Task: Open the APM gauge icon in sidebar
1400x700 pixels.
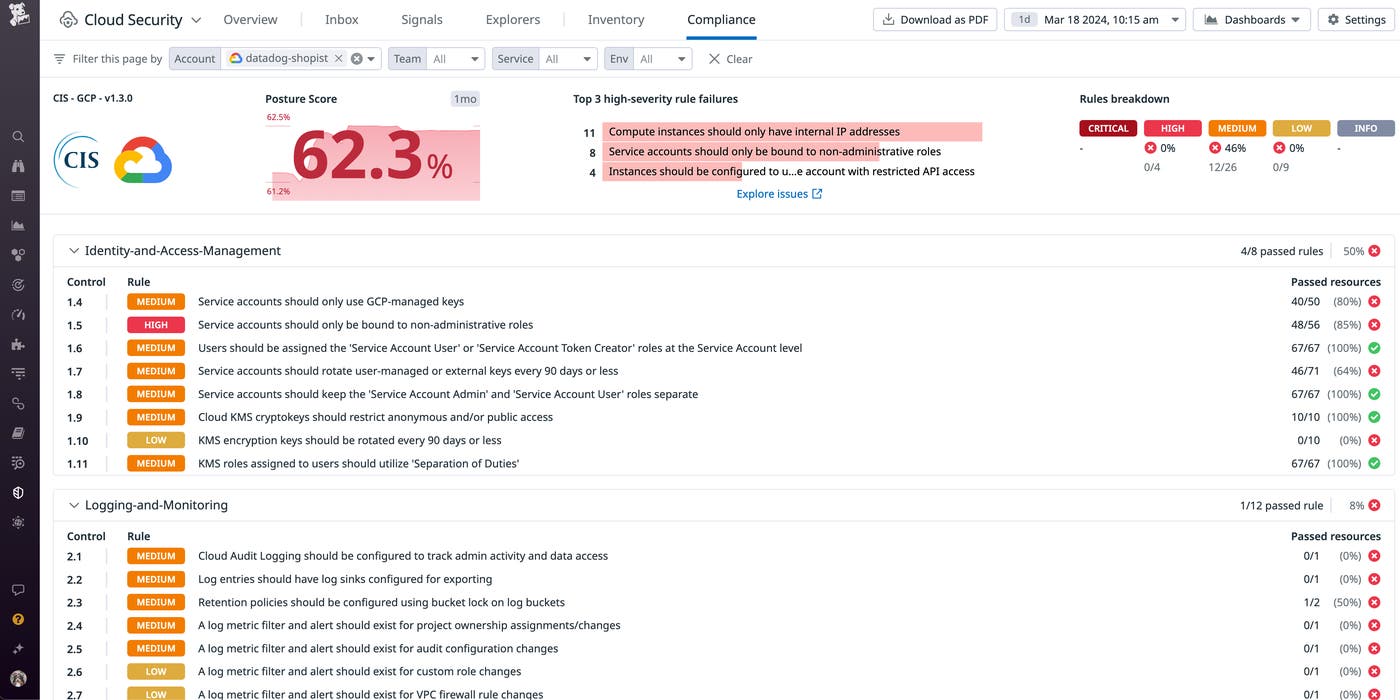Action: click(19, 314)
